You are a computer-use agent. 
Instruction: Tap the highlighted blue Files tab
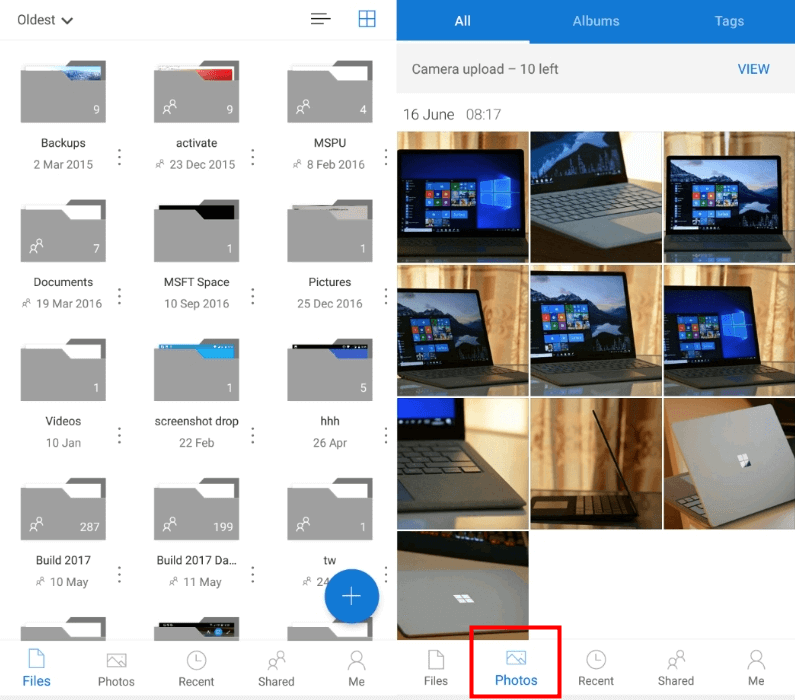[36, 668]
